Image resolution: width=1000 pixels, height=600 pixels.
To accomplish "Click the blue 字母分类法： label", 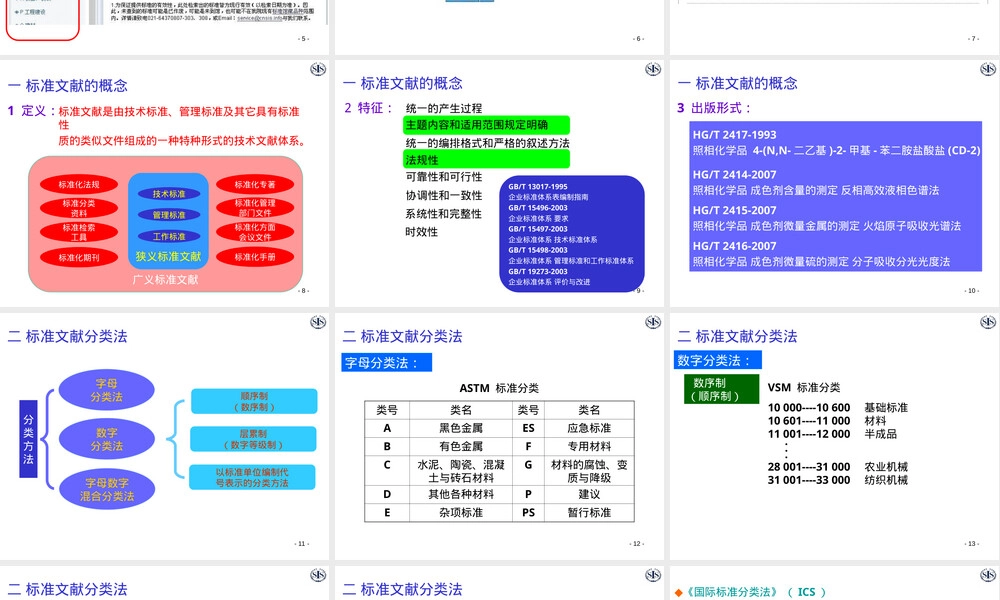I will pyautogui.click(x=386, y=363).
